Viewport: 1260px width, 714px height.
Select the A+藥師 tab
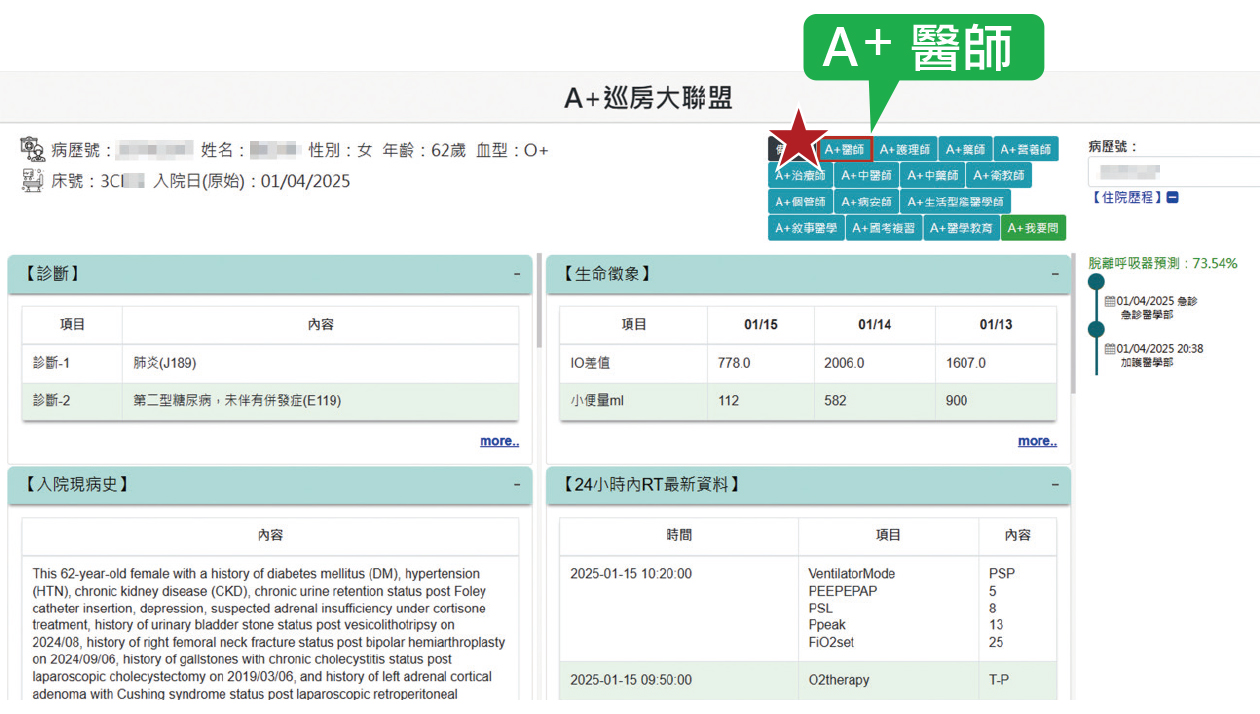pos(965,149)
